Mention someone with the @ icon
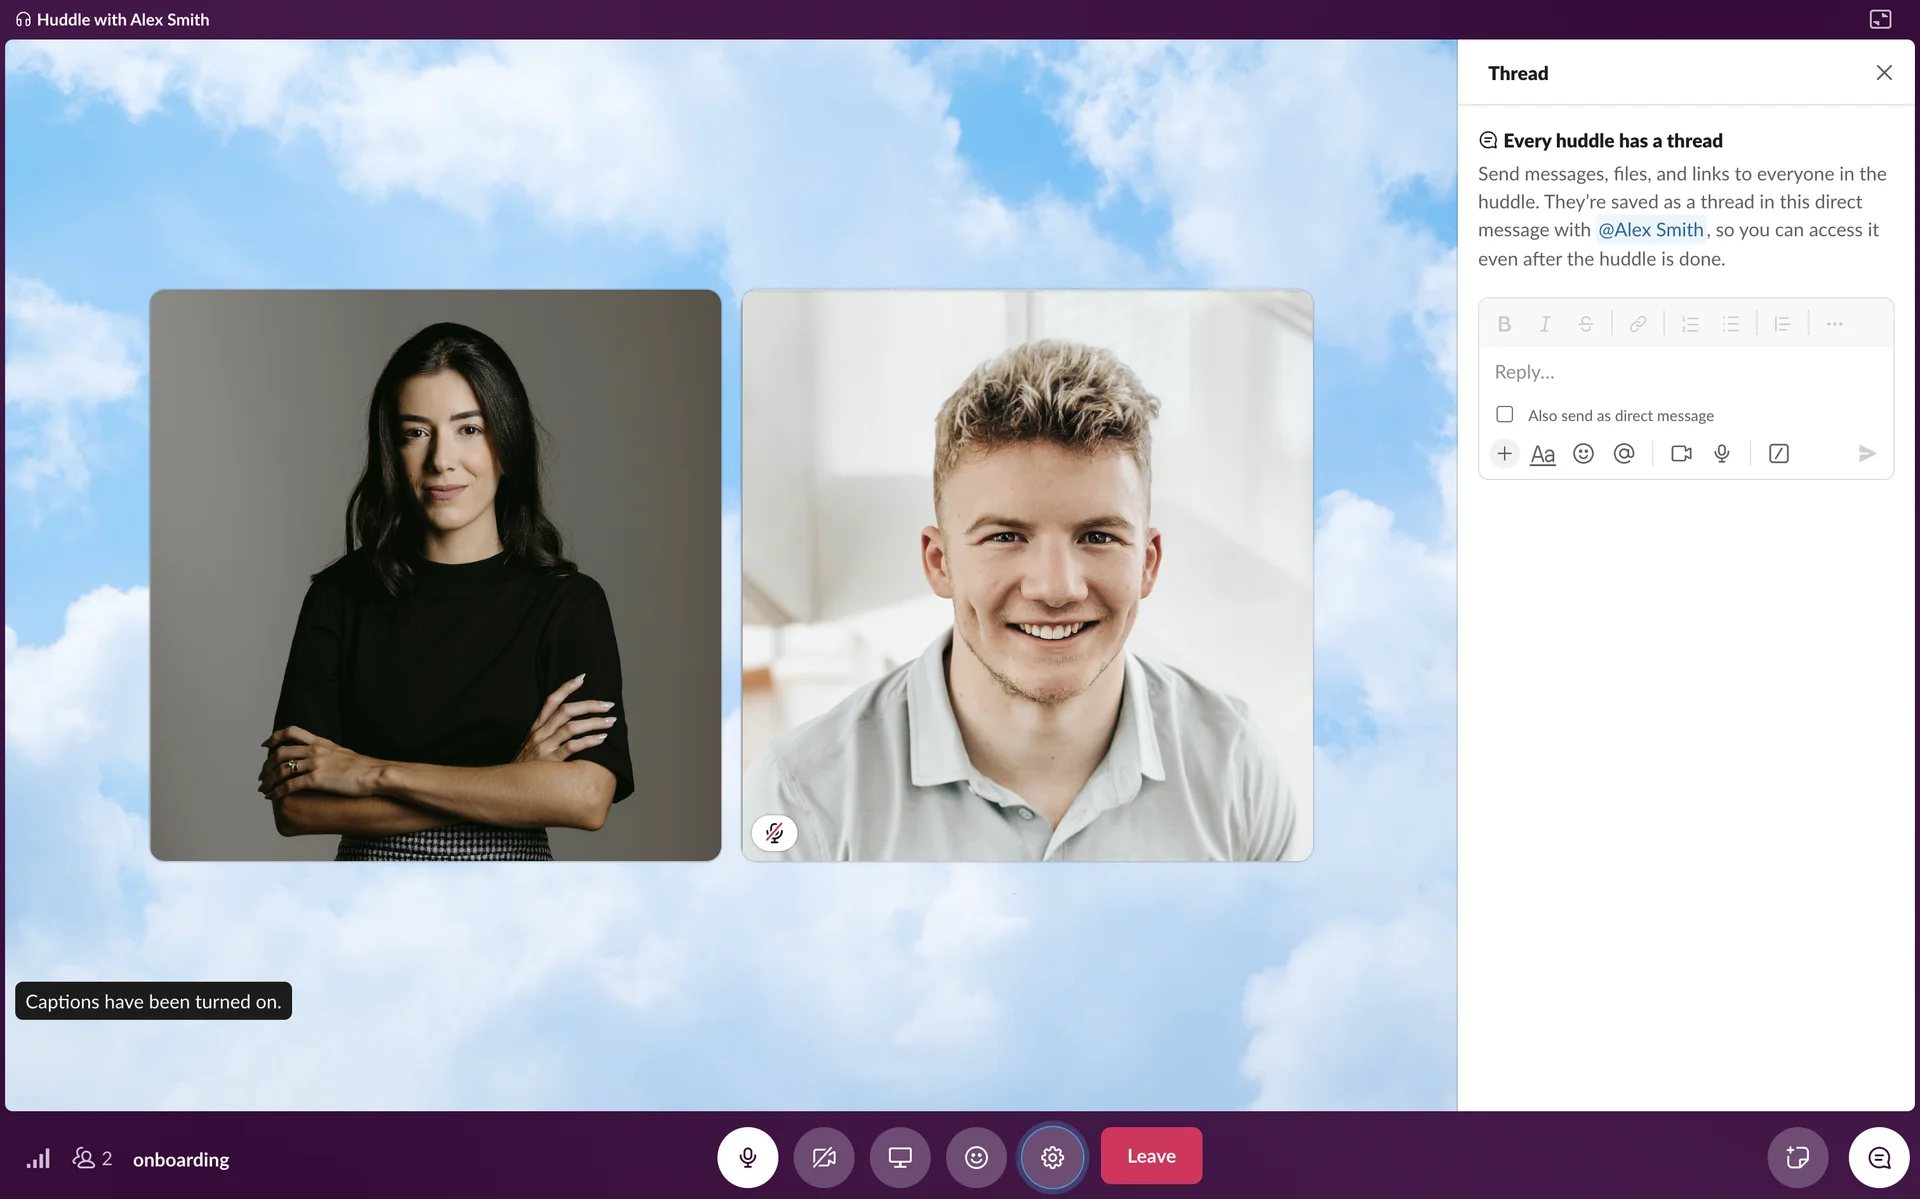1920x1199 pixels. click(1624, 454)
